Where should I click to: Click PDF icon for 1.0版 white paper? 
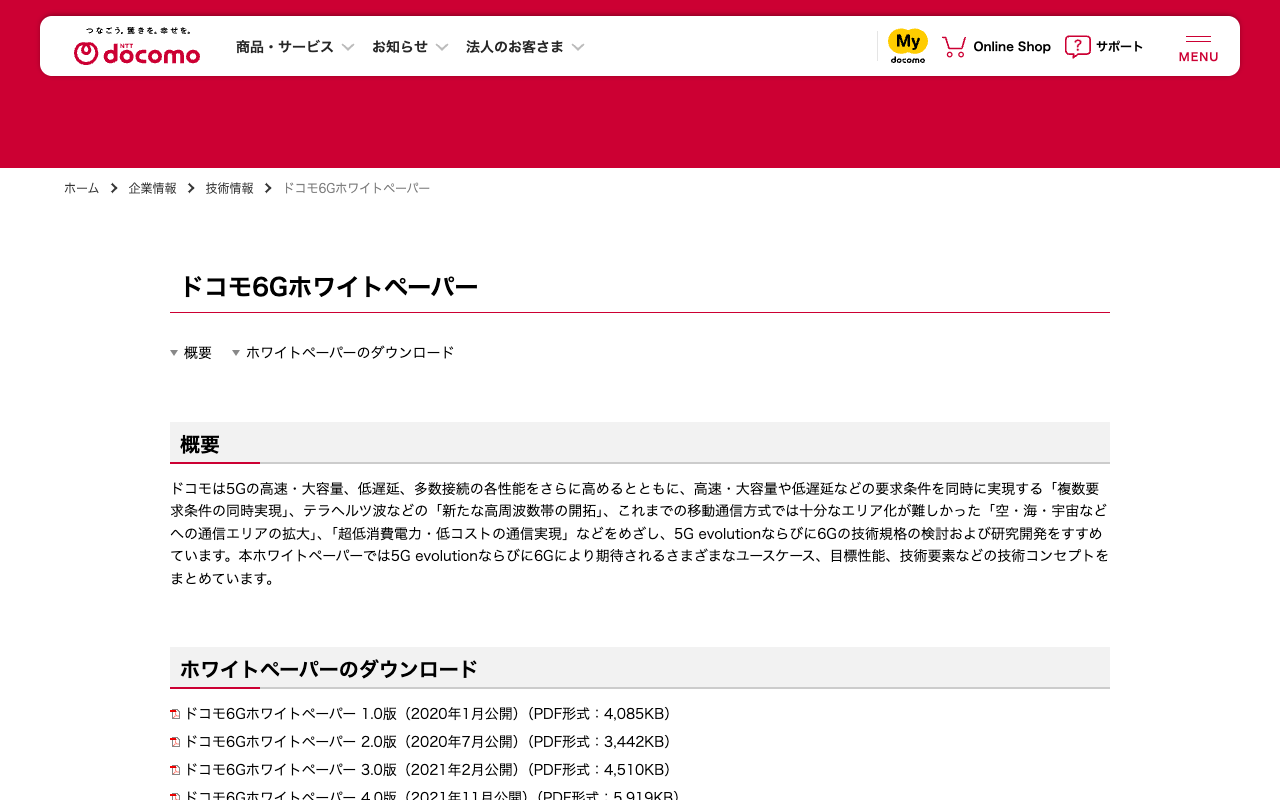point(176,714)
